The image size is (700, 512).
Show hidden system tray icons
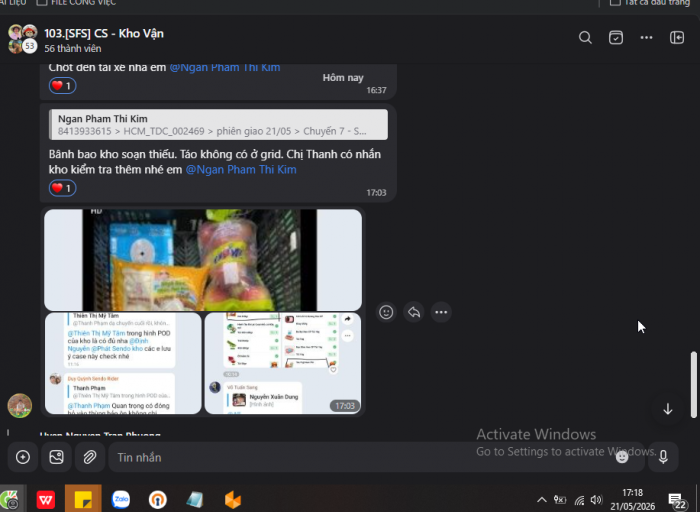pos(542,500)
